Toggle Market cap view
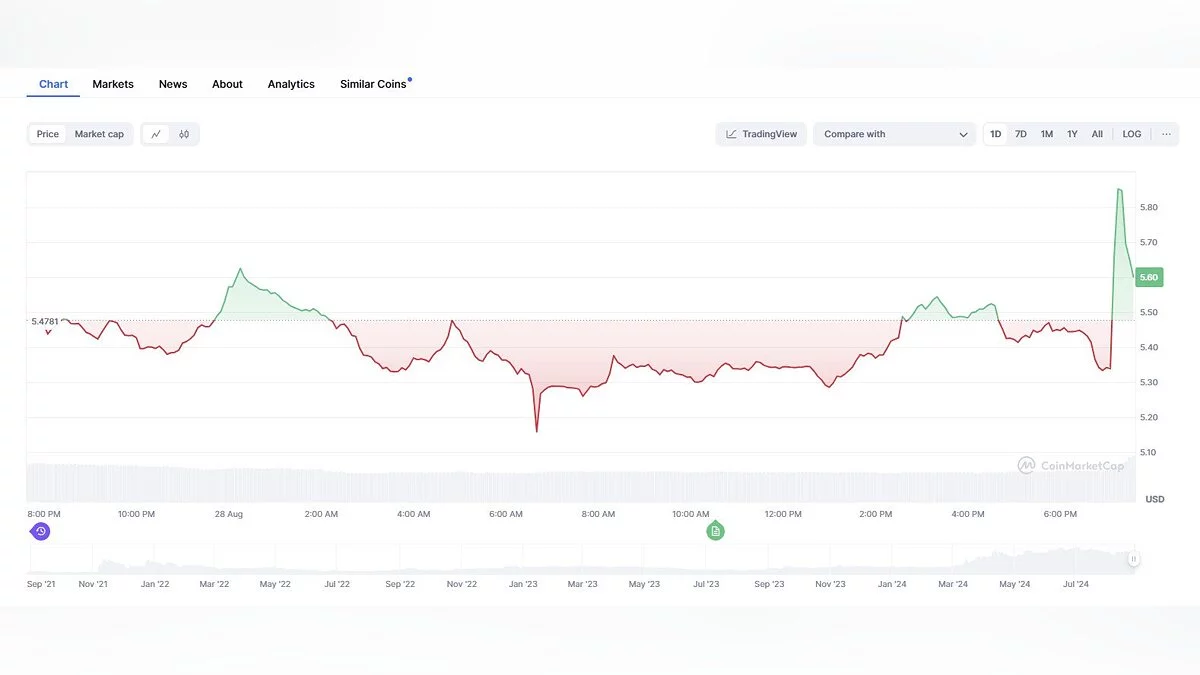This screenshot has width=1200, height=675. [99, 134]
